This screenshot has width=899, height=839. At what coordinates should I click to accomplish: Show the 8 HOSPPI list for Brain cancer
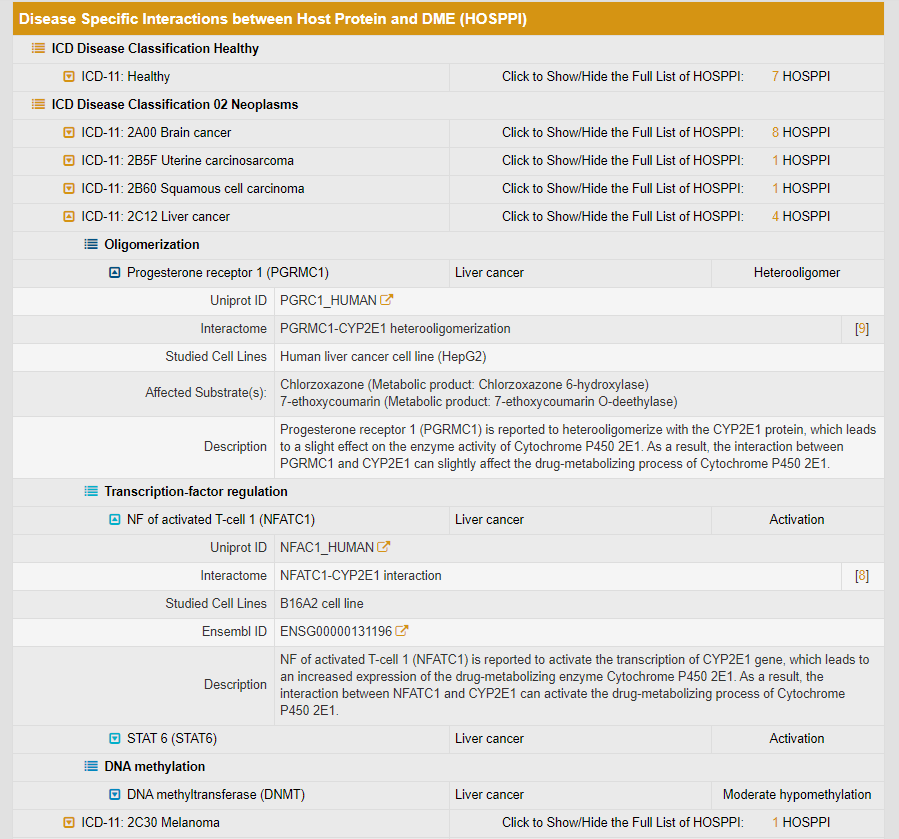pos(775,132)
